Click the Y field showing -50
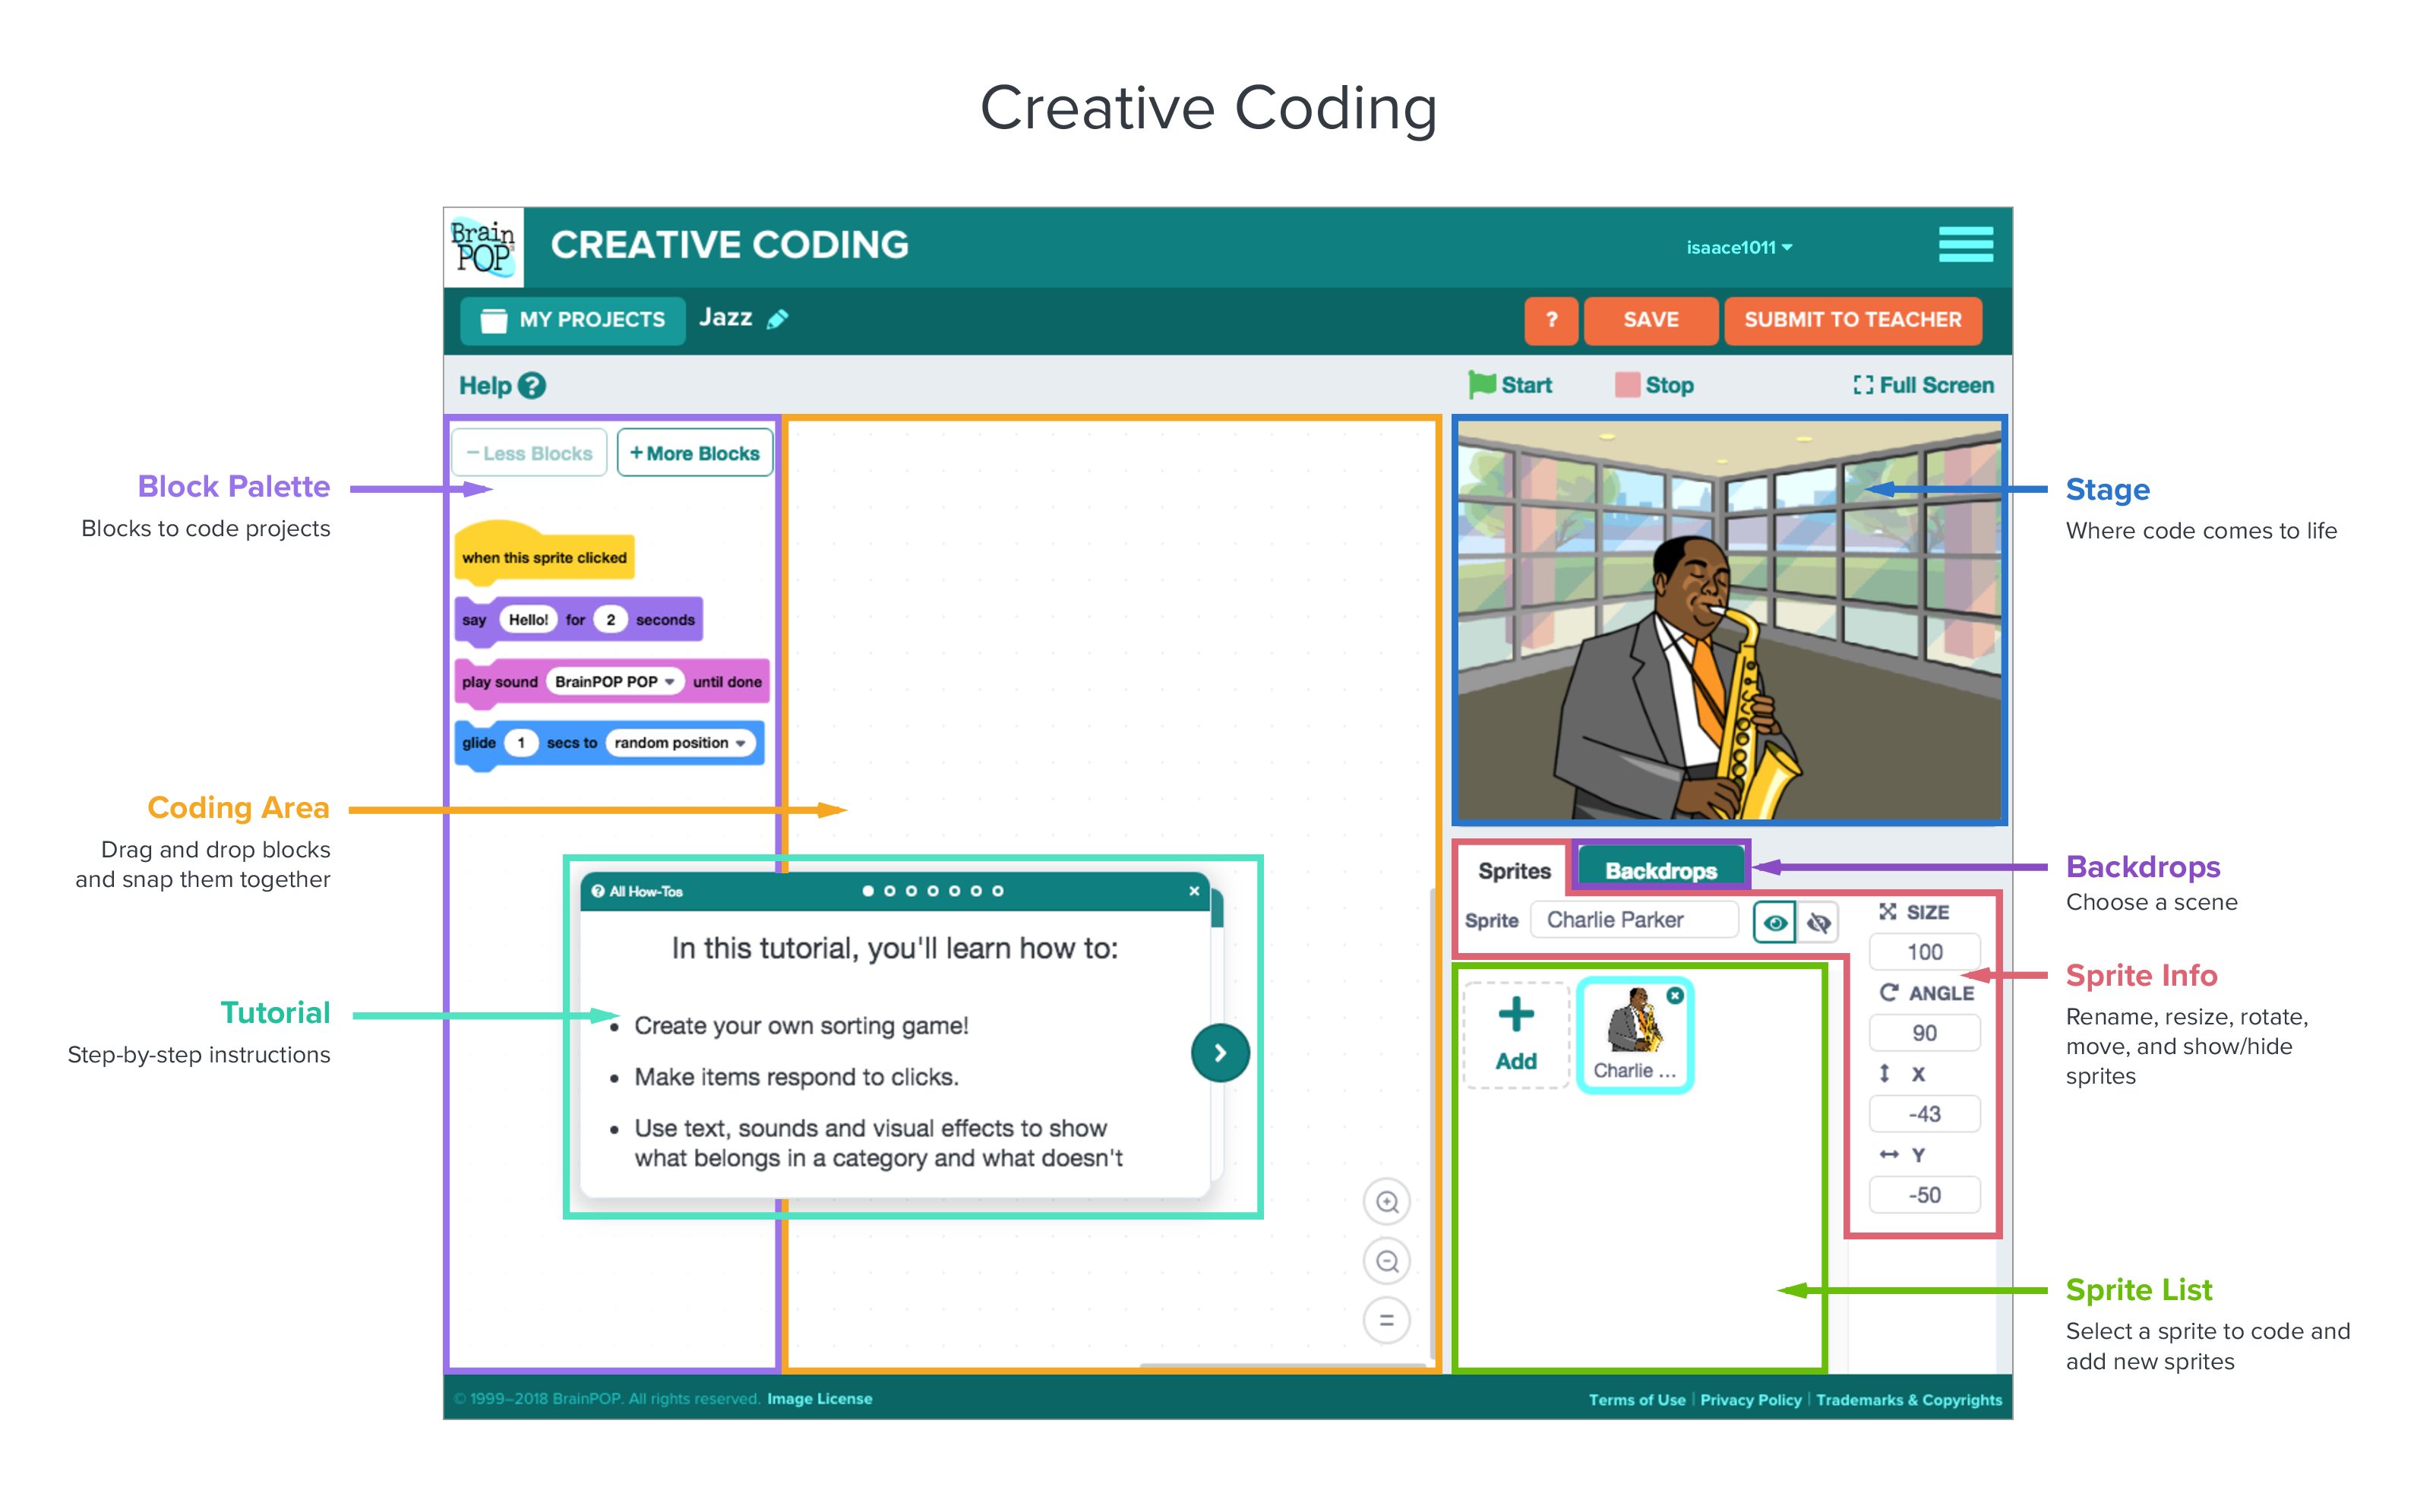 pos(1924,1195)
